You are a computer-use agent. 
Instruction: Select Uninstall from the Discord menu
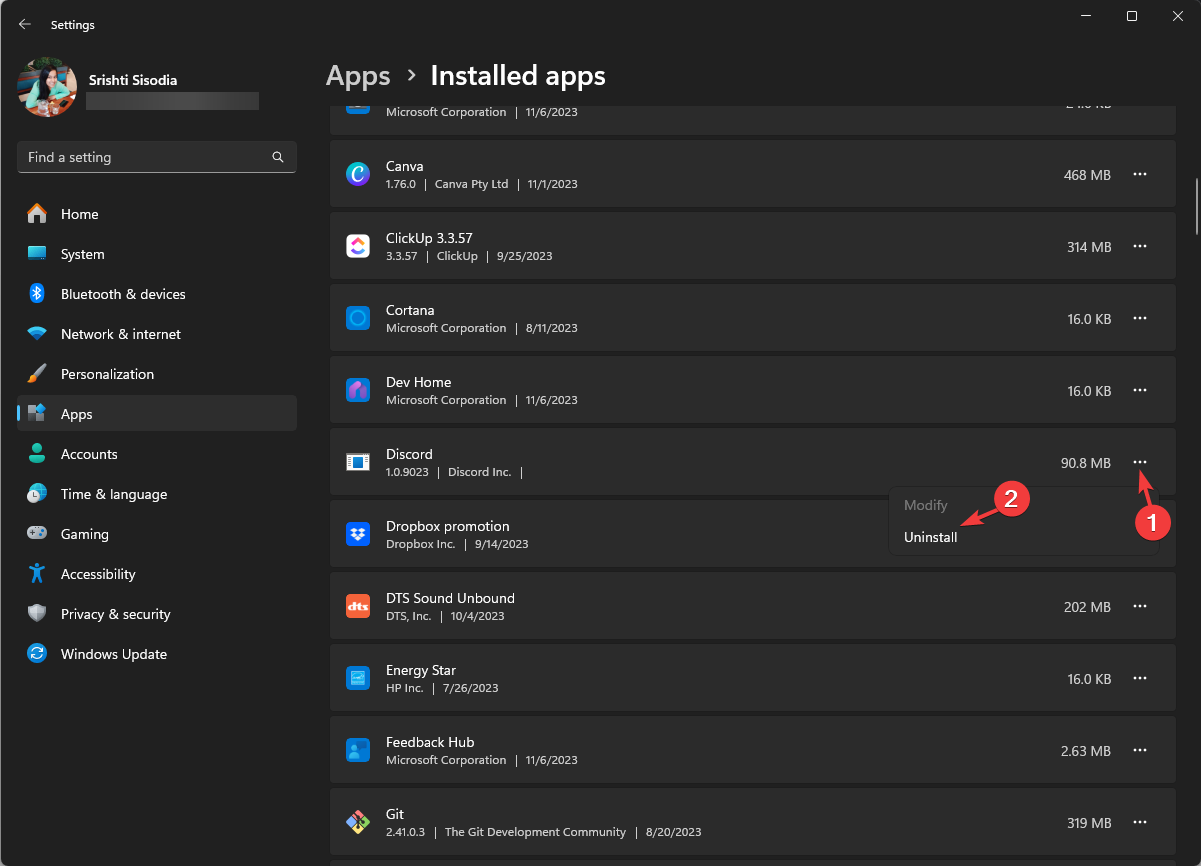click(931, 537)
